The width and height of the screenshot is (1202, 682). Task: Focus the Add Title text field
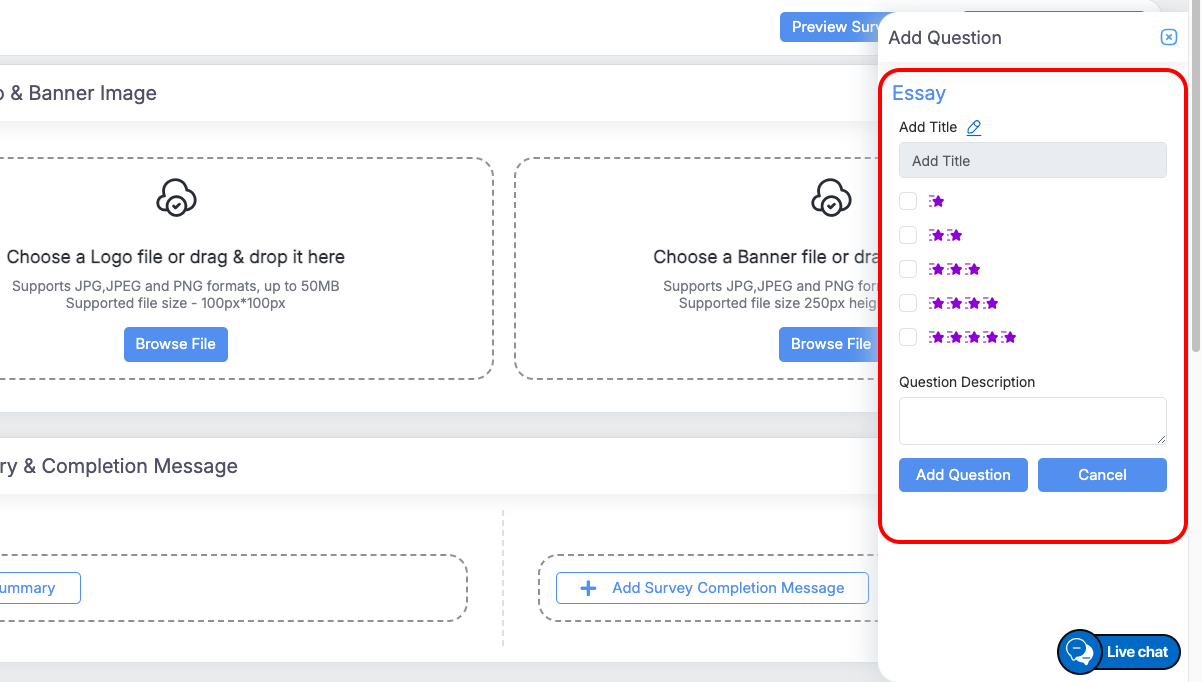(1032, 160)
